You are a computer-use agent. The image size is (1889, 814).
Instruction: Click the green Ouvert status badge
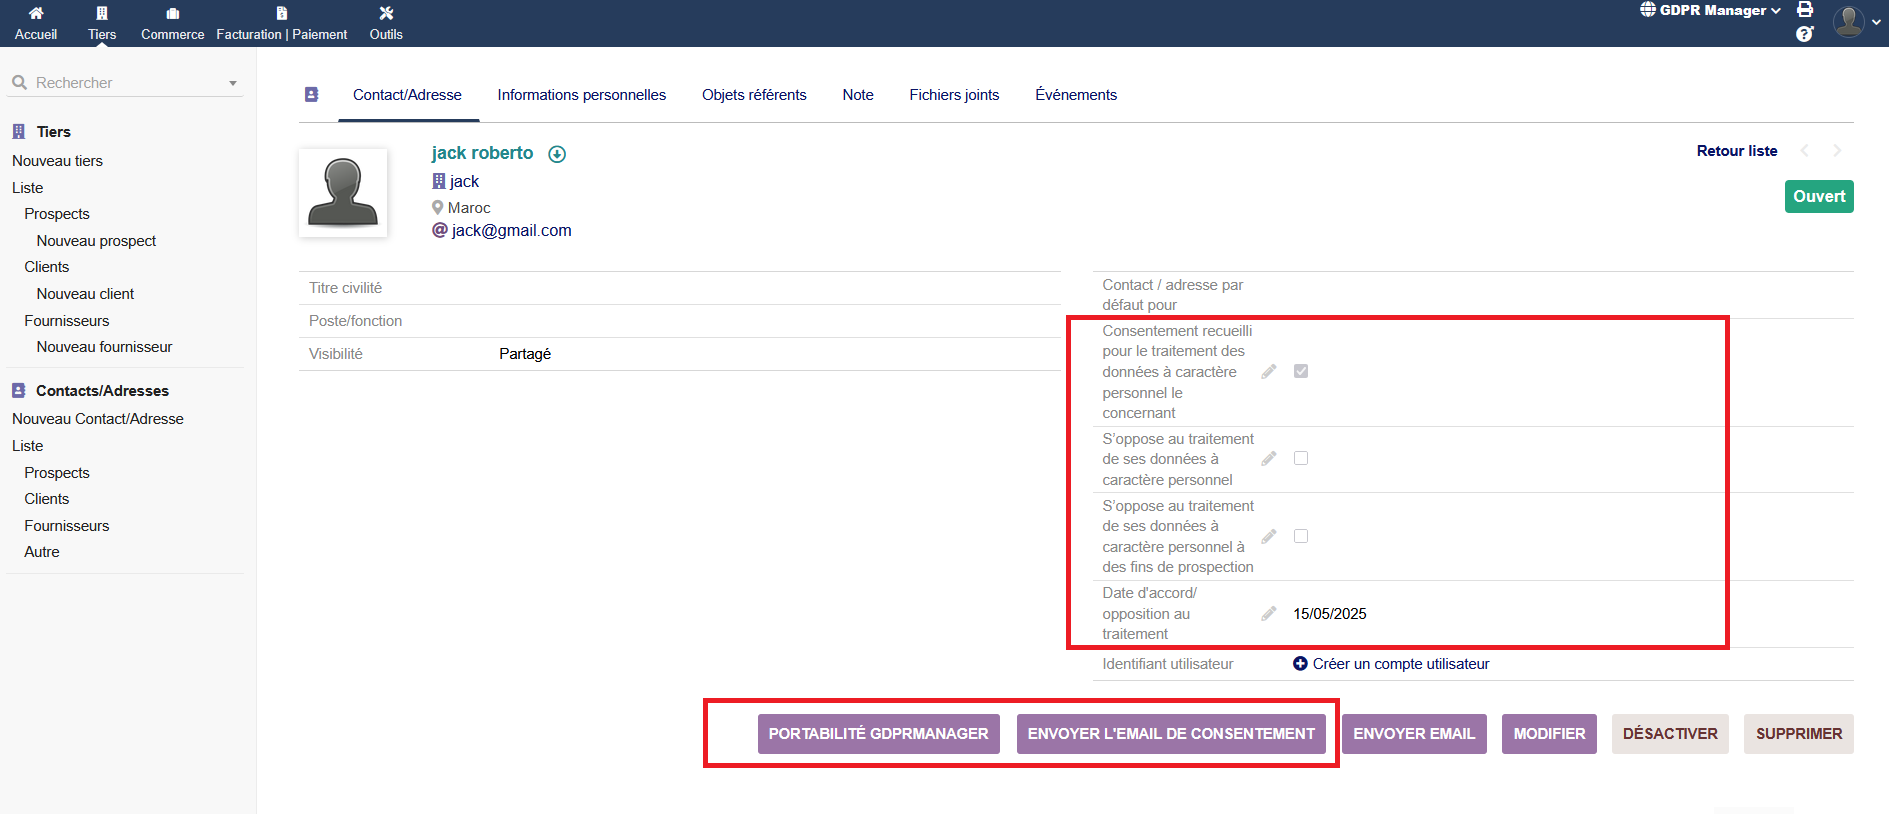[1818, 197]
